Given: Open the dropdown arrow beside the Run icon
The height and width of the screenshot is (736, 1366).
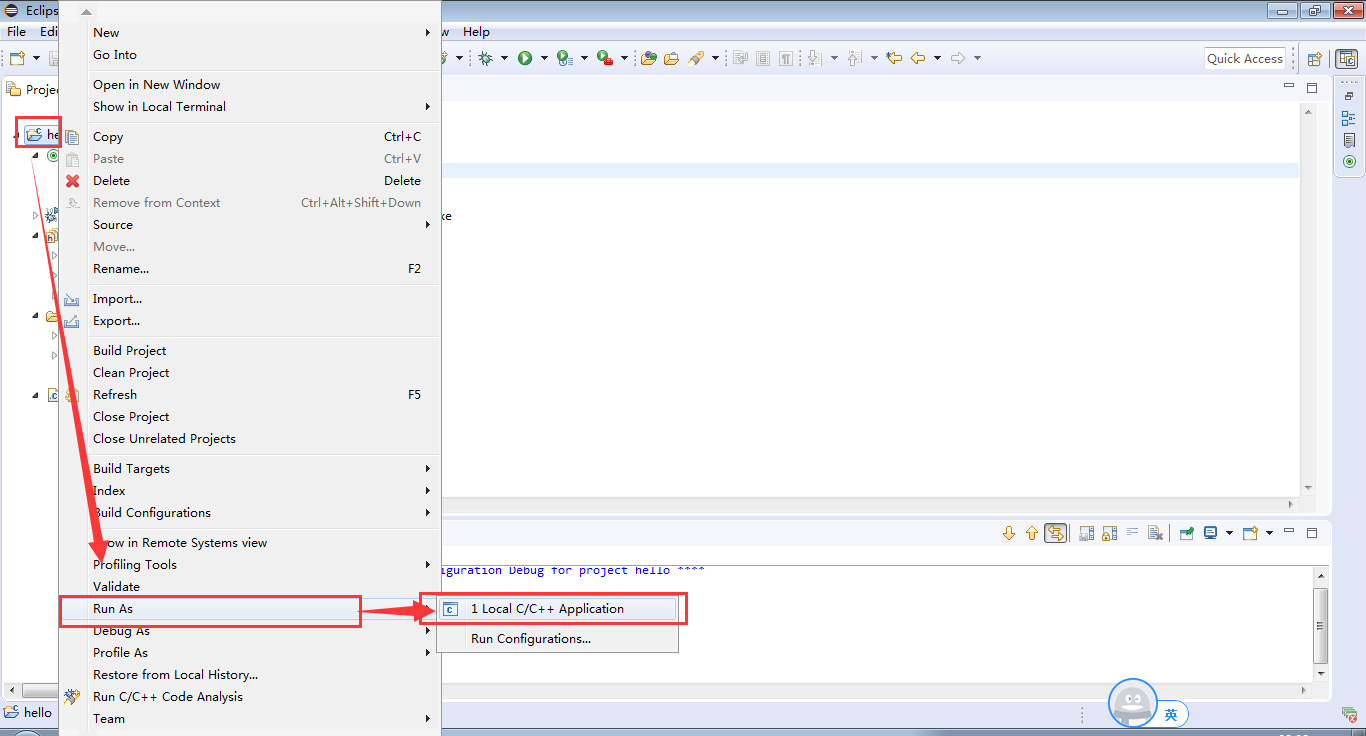Looking at the screenshot, I should (543, 57).
